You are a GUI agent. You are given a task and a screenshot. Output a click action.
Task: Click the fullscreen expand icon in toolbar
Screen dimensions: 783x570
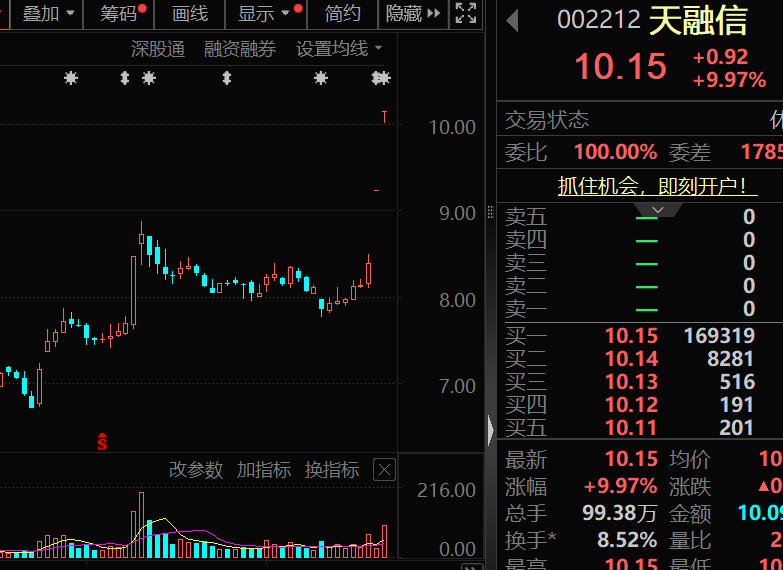click(465, 13)
